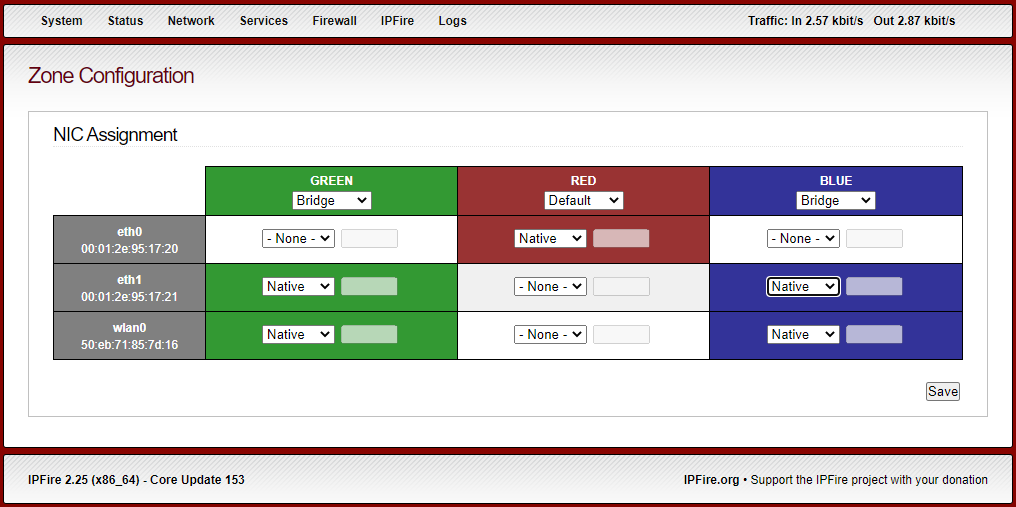Screen dimensions: 1016x507
Task: Save the NIC assignment
Action: pyautogui.click(x=942, y=392)
